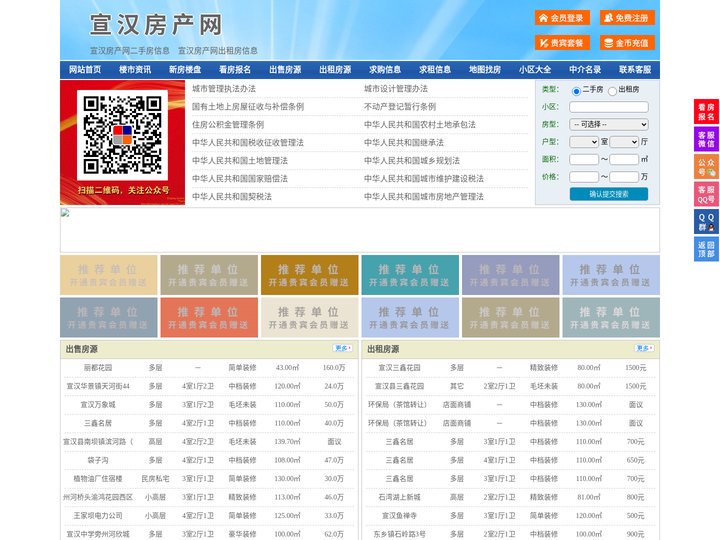Open the 公众号 side widget
720x540 pixels.
pos(706,167)
